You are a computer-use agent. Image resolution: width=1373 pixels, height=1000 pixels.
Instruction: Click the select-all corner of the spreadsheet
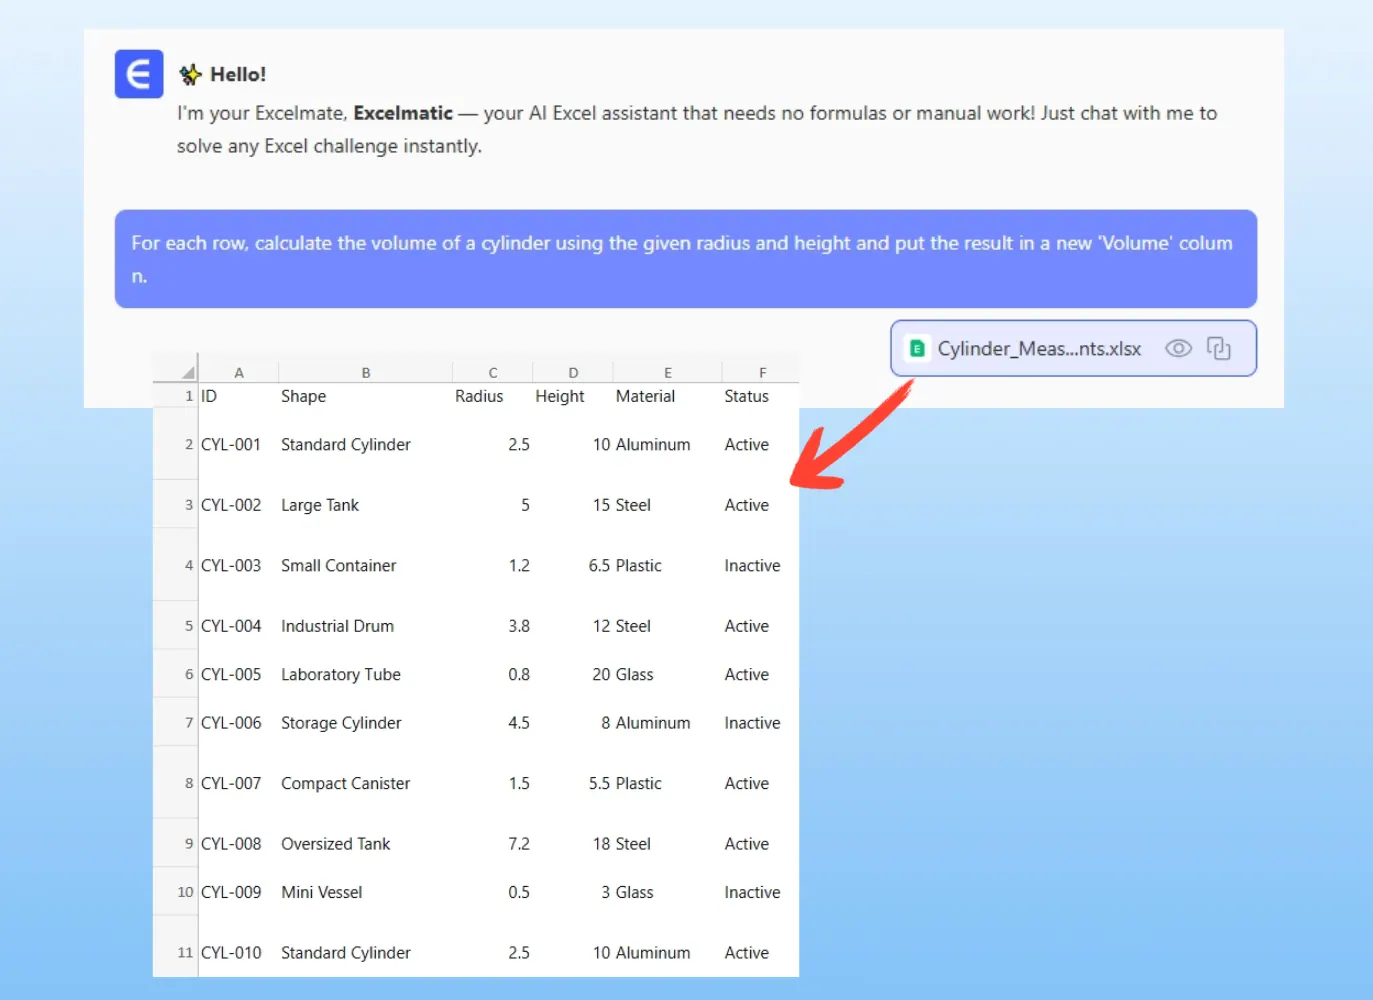tap(187, 372)
